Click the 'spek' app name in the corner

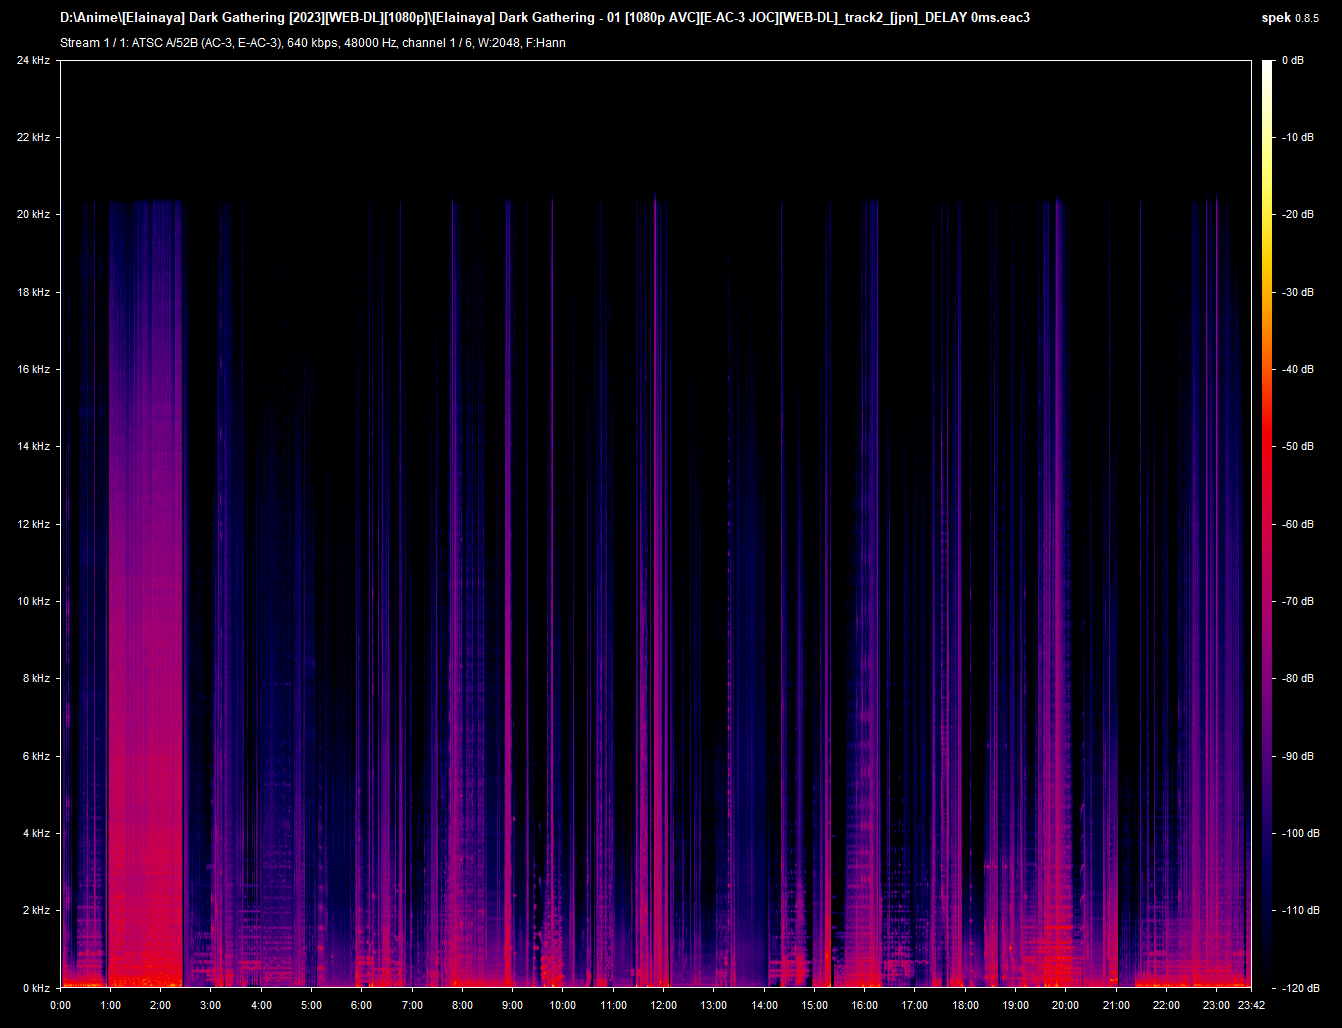coord(1276,18)
